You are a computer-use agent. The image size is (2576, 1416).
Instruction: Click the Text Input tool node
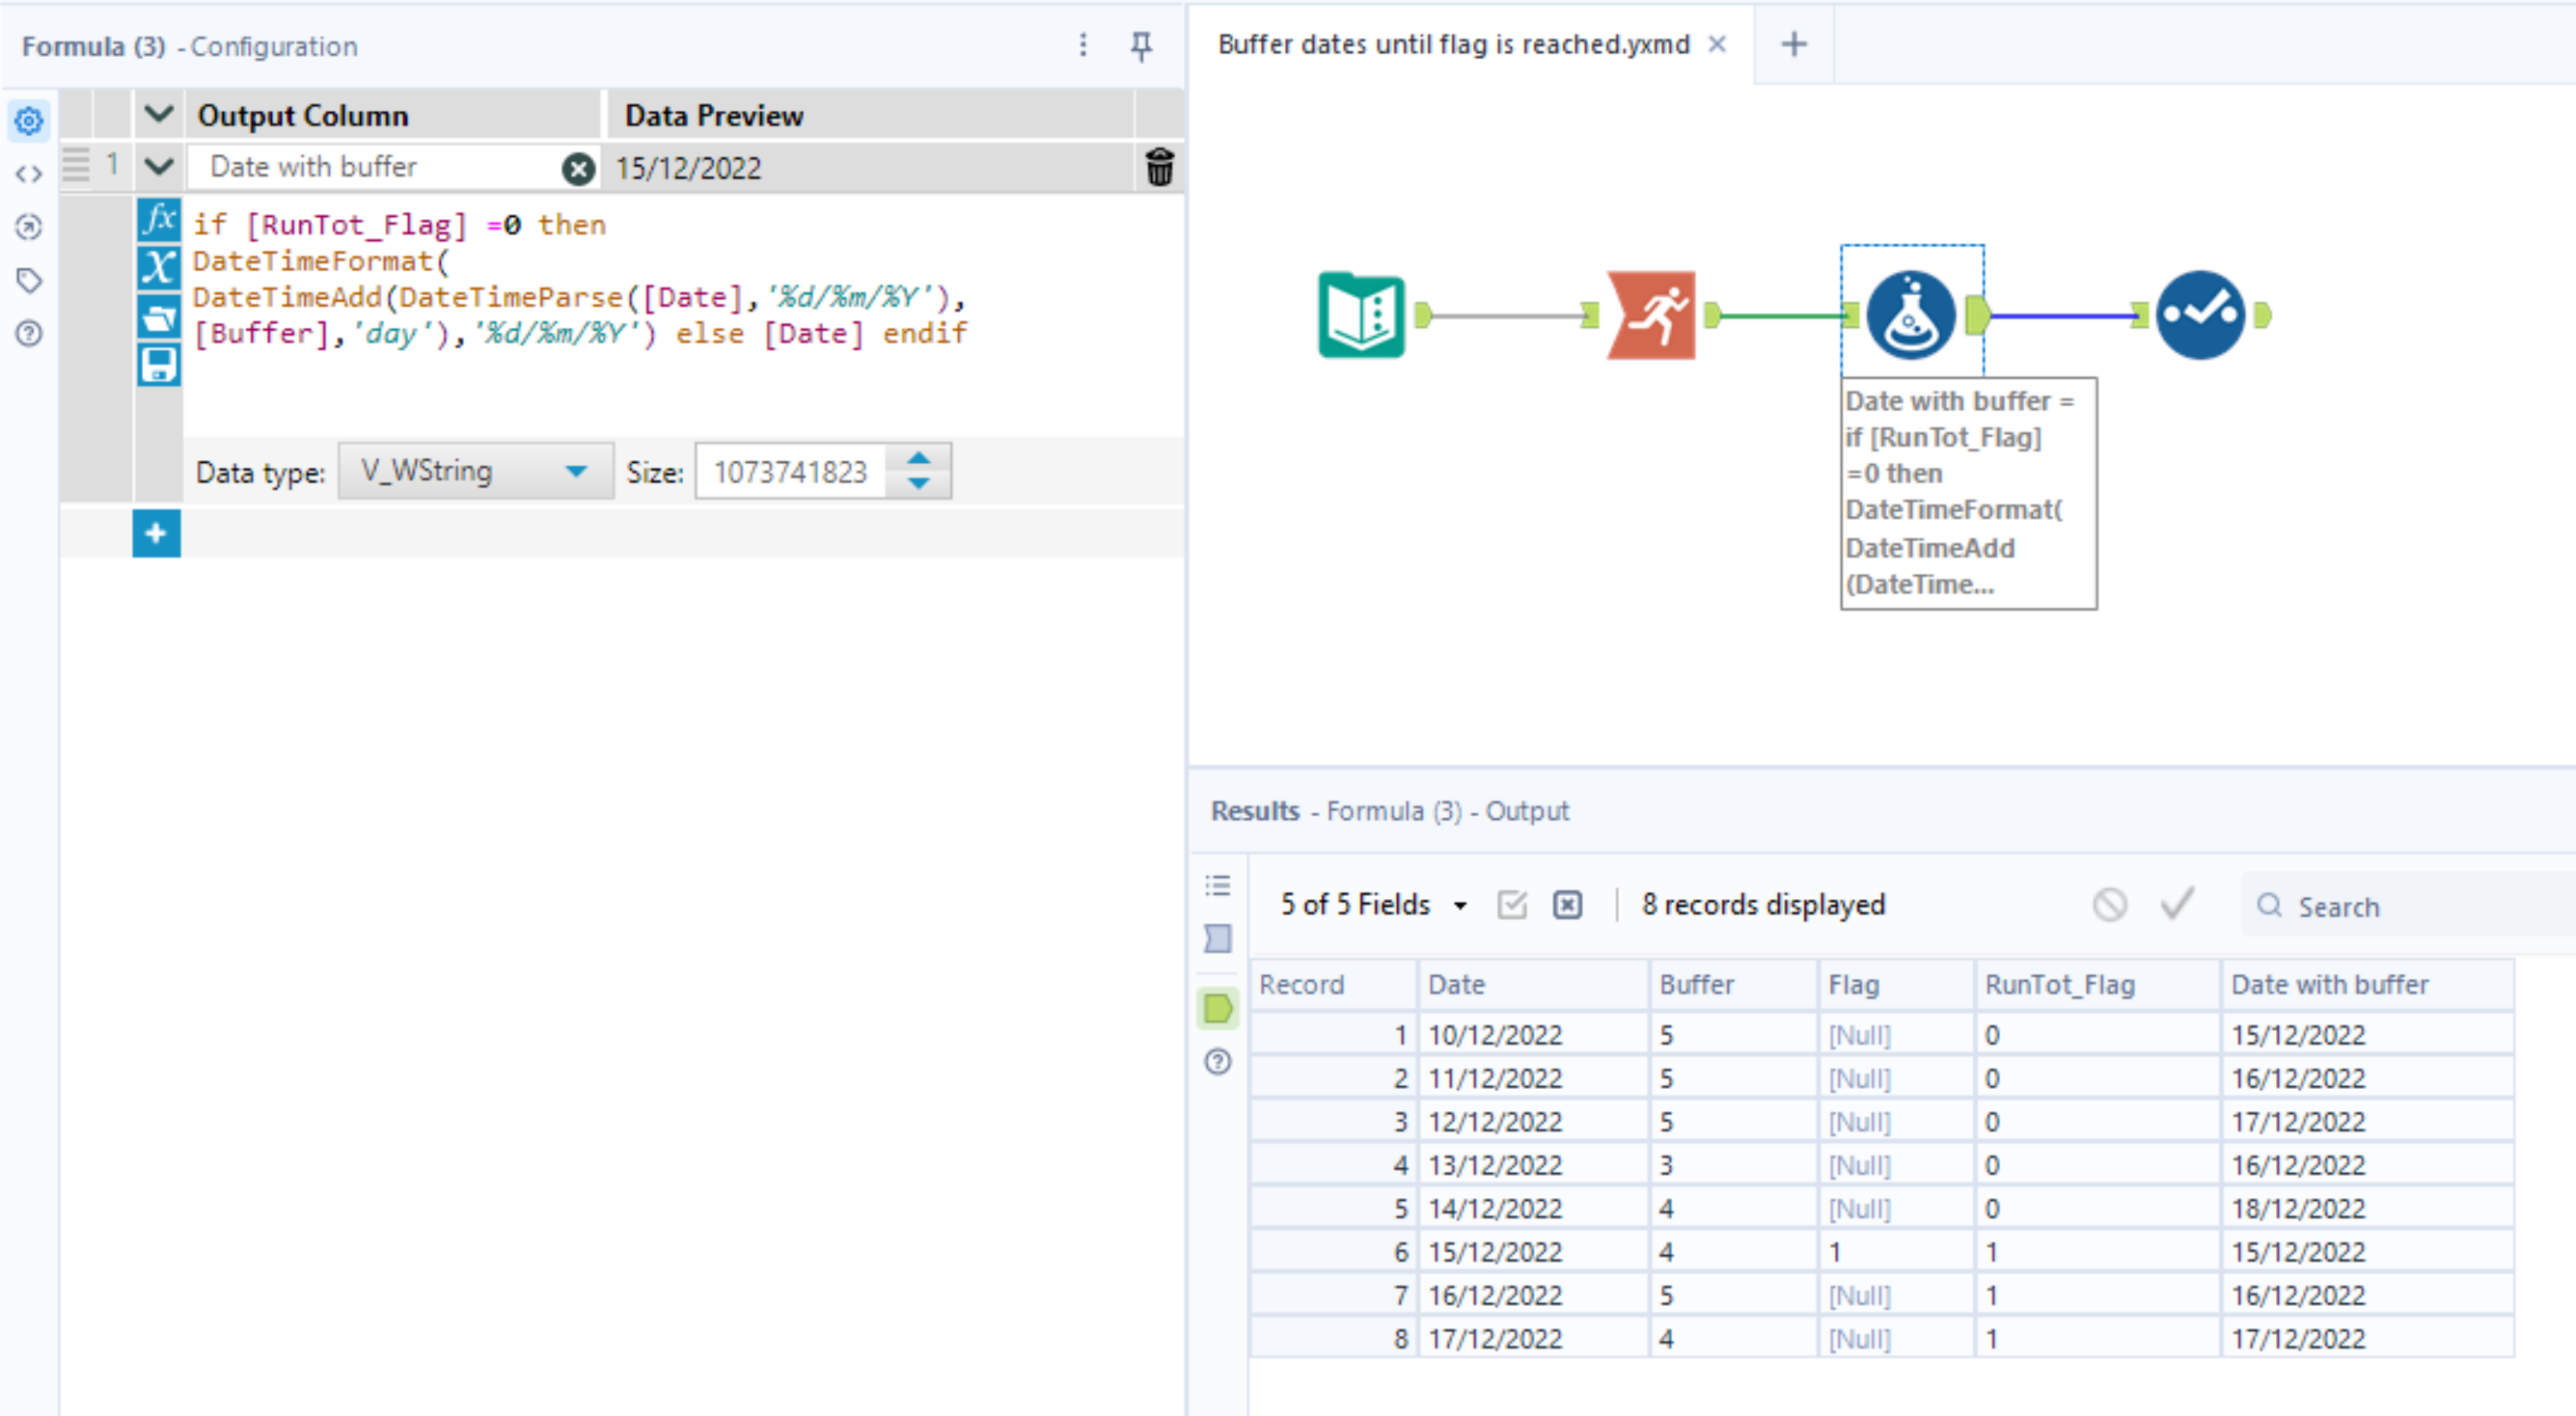pyautogui.click(x=1361, y=316)
